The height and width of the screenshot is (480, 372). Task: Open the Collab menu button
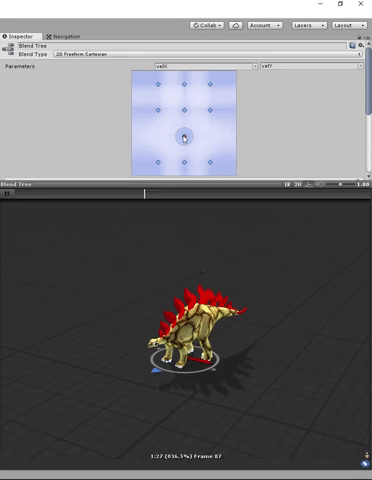(x=207, y=25)
